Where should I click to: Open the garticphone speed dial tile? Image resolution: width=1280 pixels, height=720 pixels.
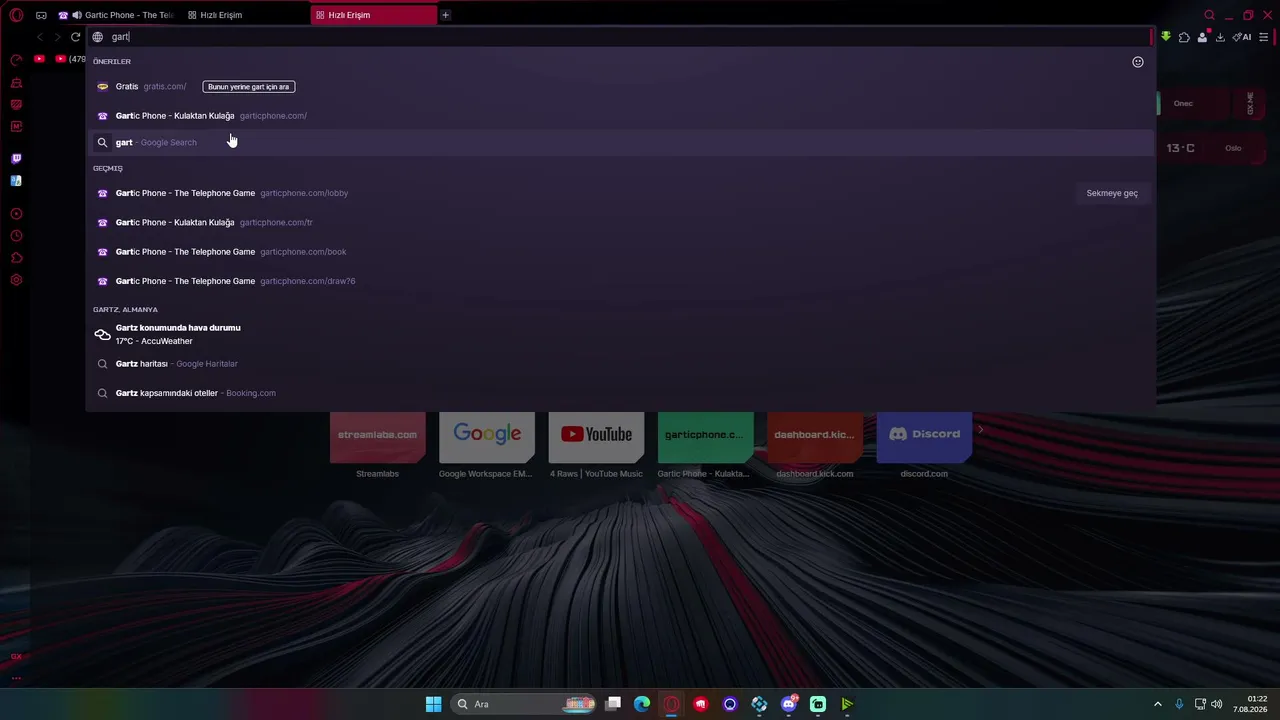[705, 437]
